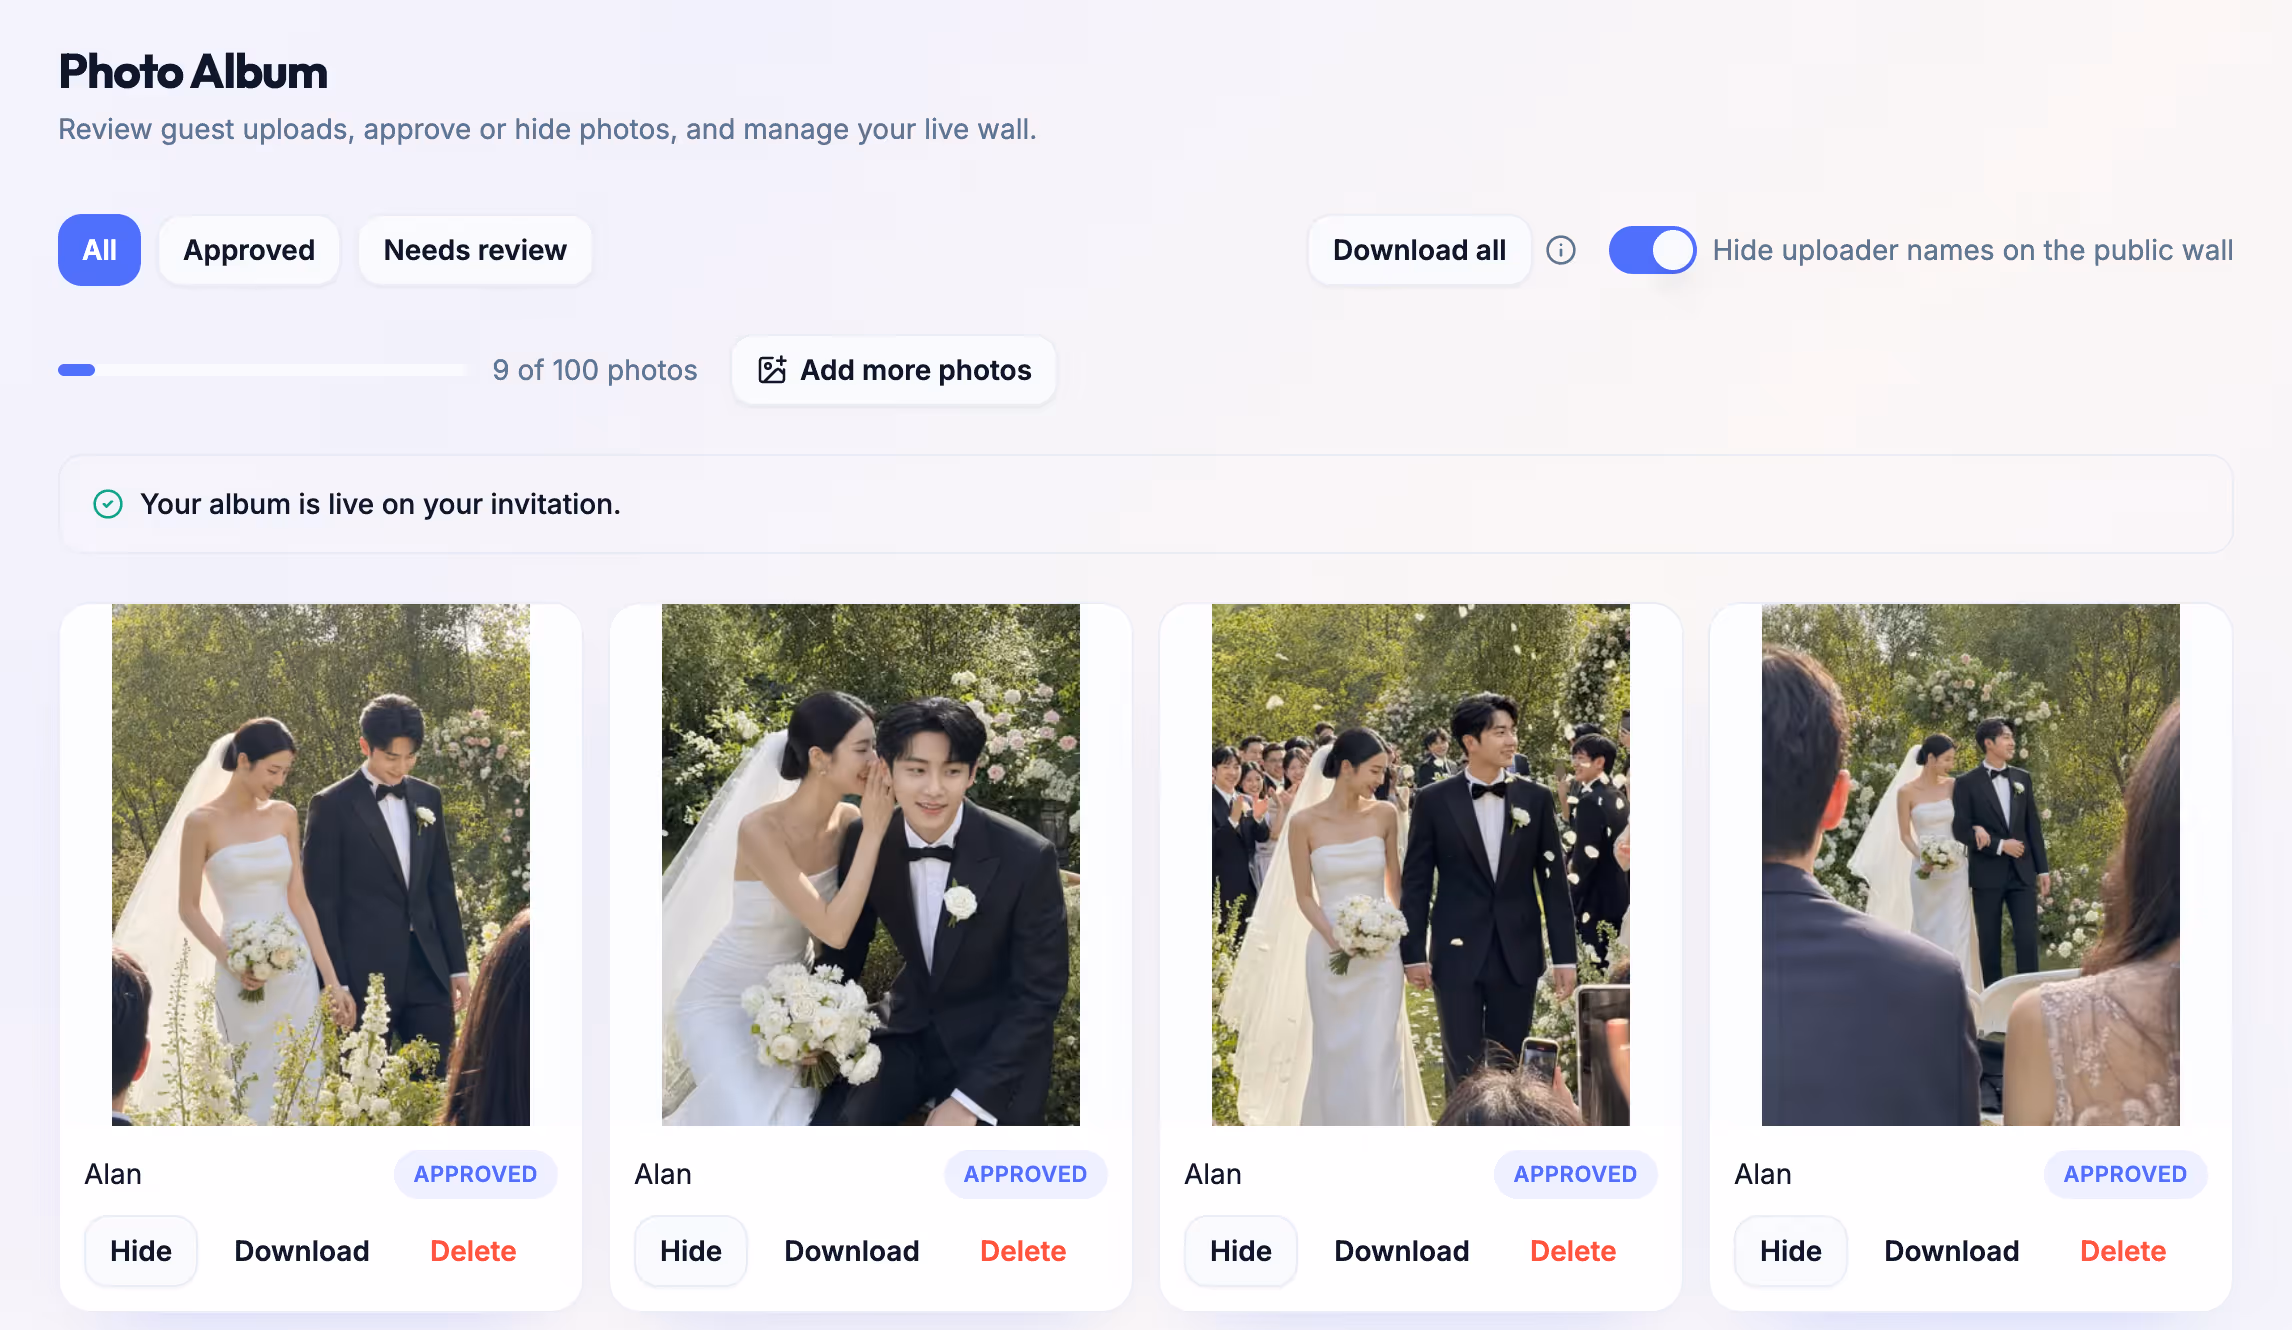Delete the fourth photo card
Screen dimensions: 2292x1330
tap(2123, 1251)
